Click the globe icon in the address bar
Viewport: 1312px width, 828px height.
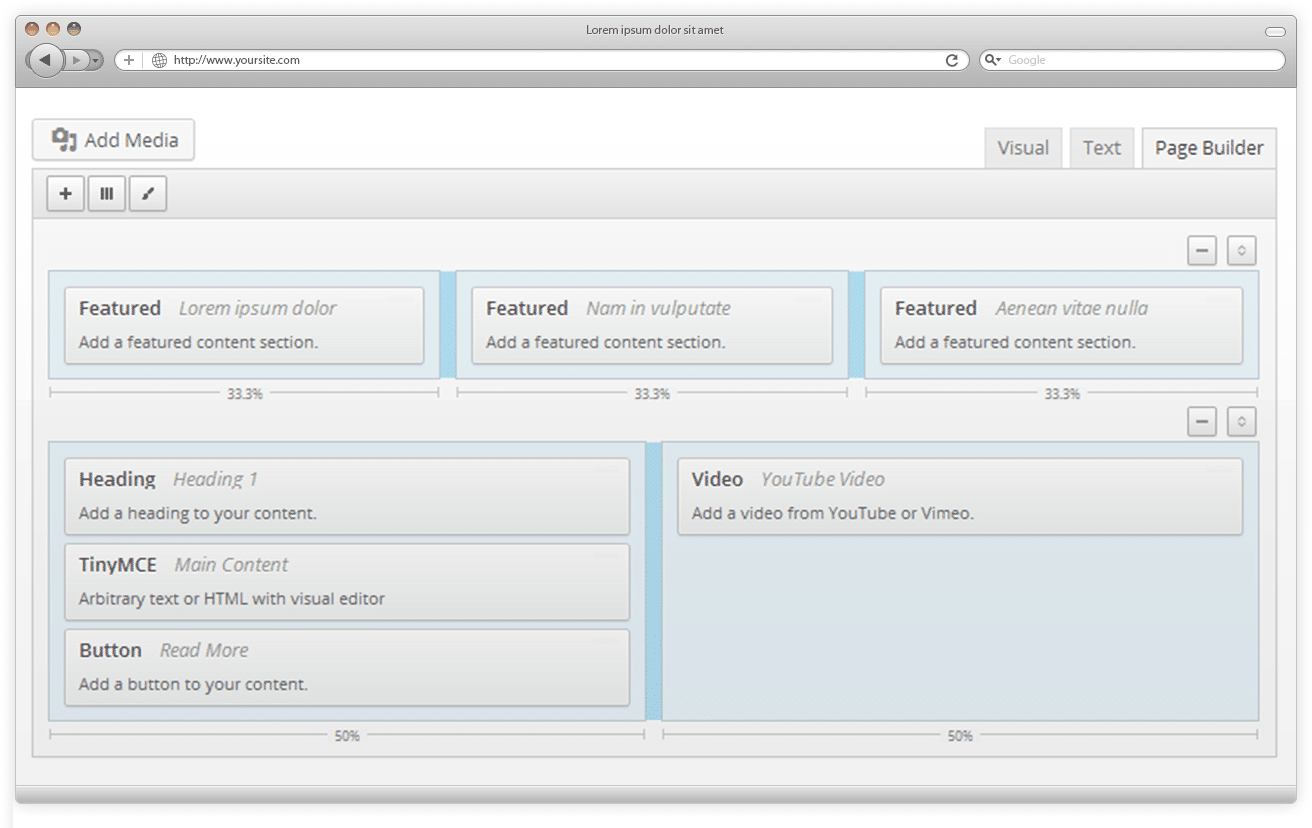click(x=159, y=60)
